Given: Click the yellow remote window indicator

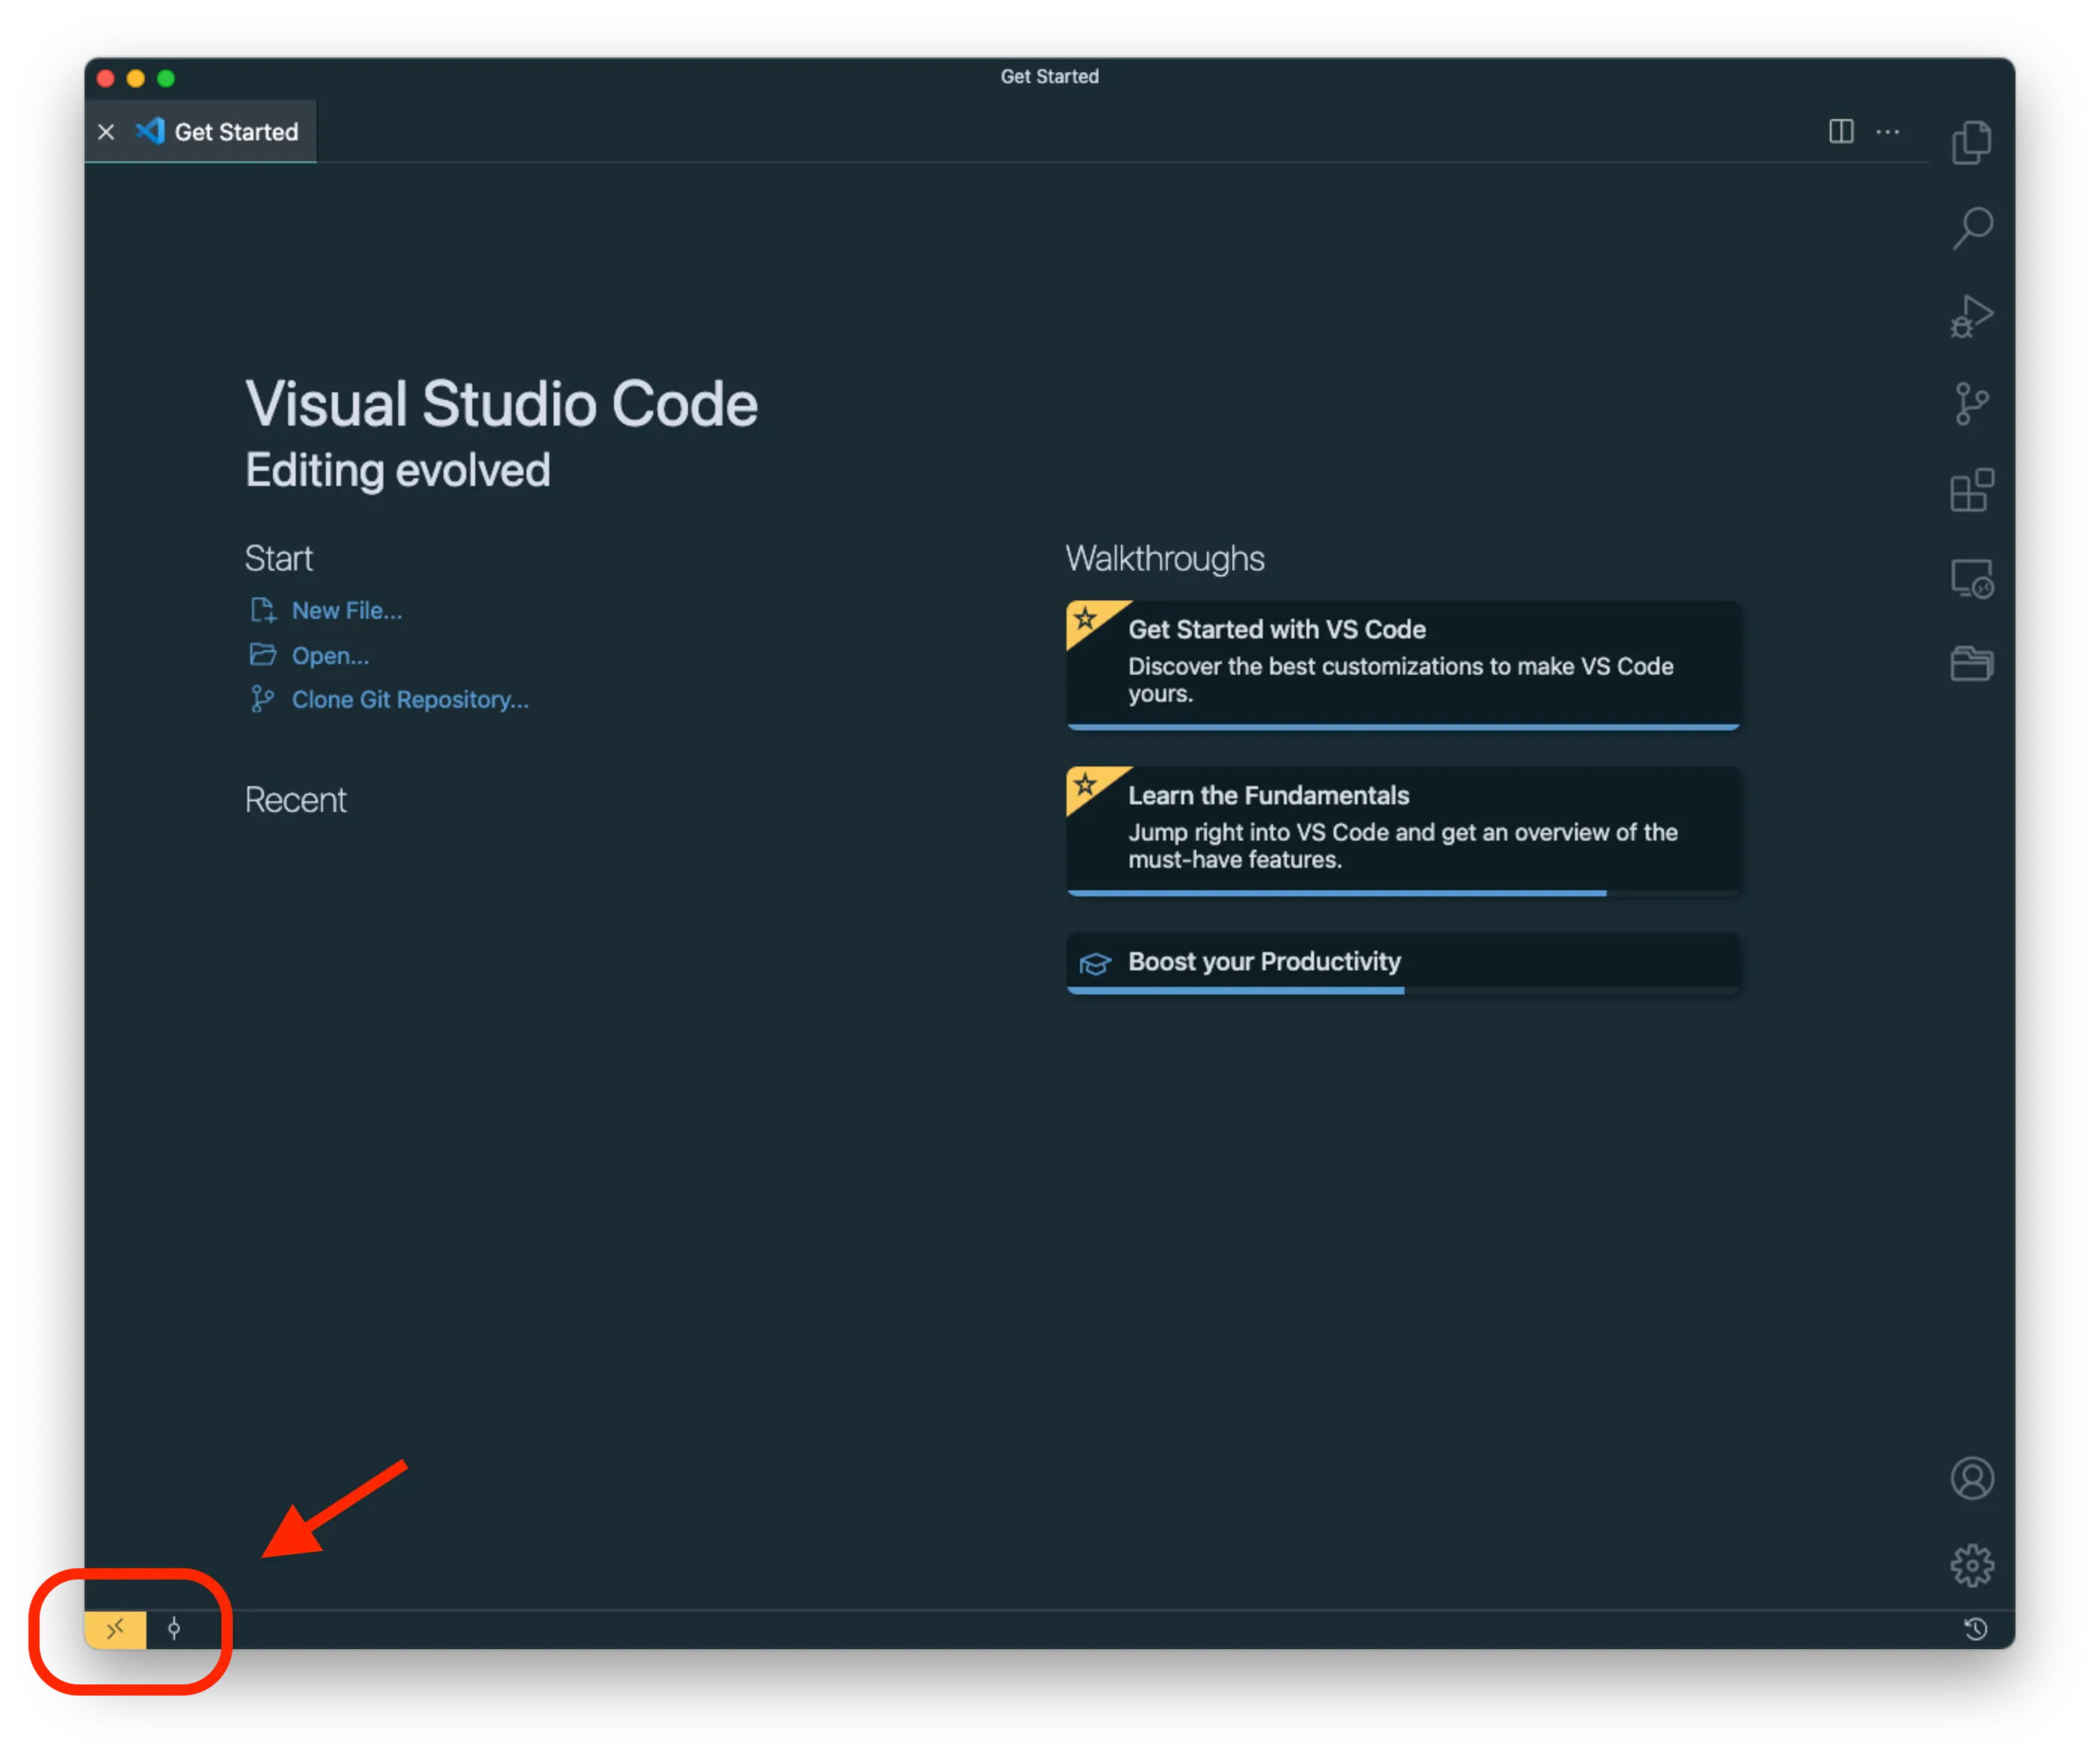Looking at the screenshot, I should pyautogui.click(x=115, y=1629).
